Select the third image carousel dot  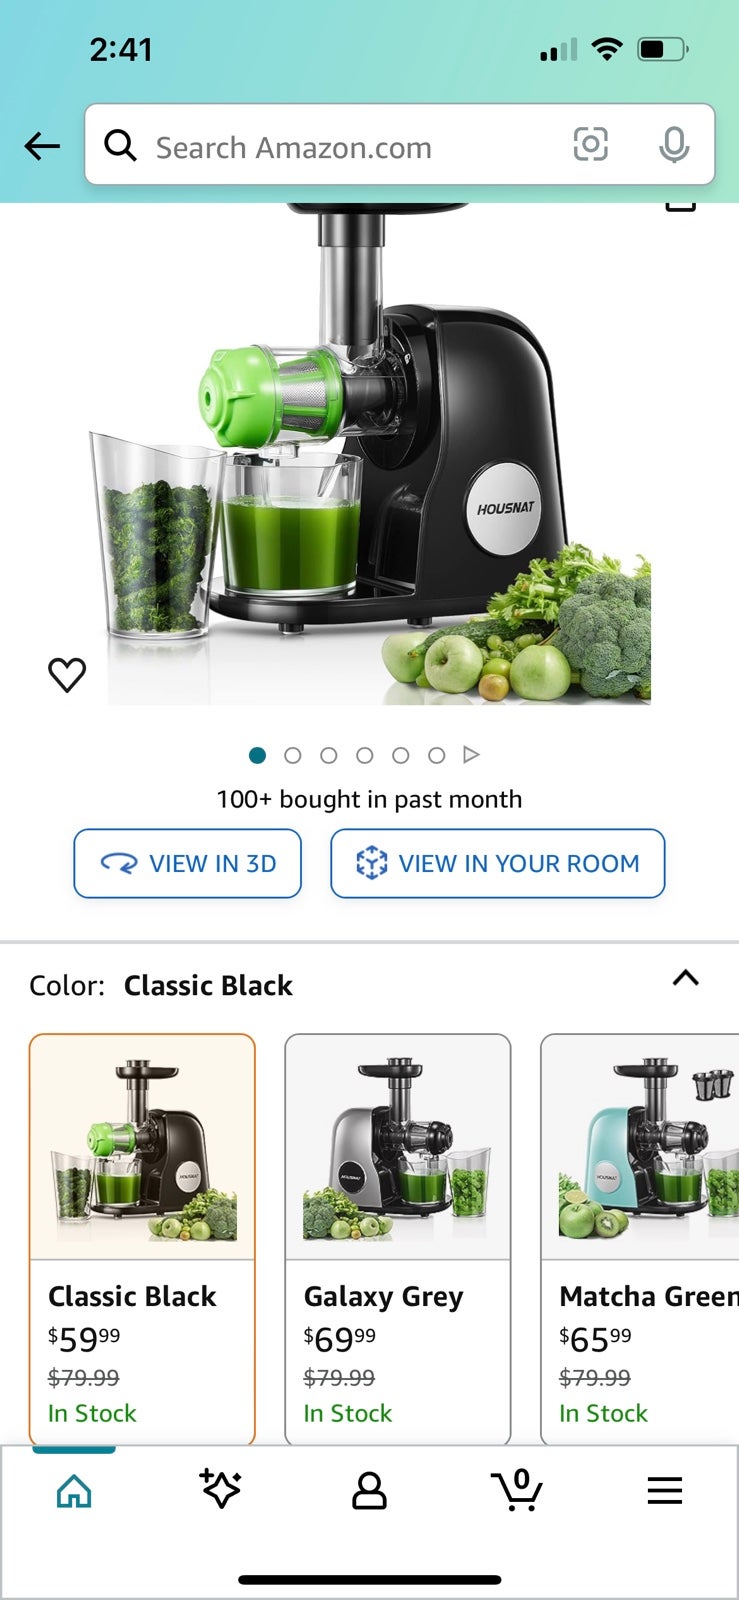[329, 755]
